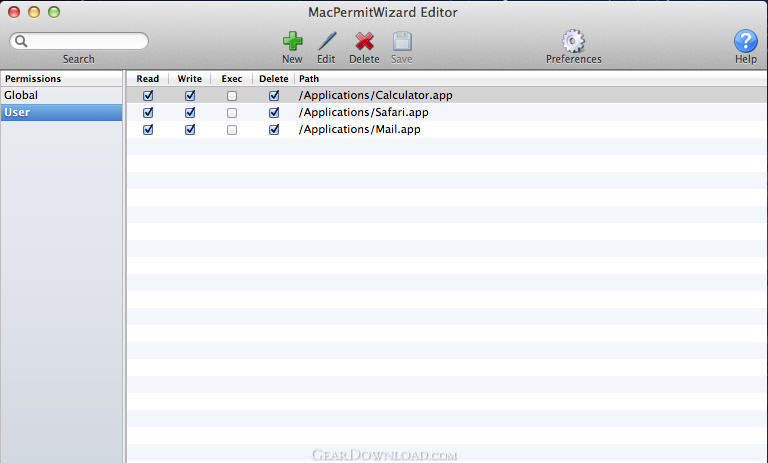768x463 pixels.
Task: Enable Exec for Mail.app
Action: [x=232, y=130]
